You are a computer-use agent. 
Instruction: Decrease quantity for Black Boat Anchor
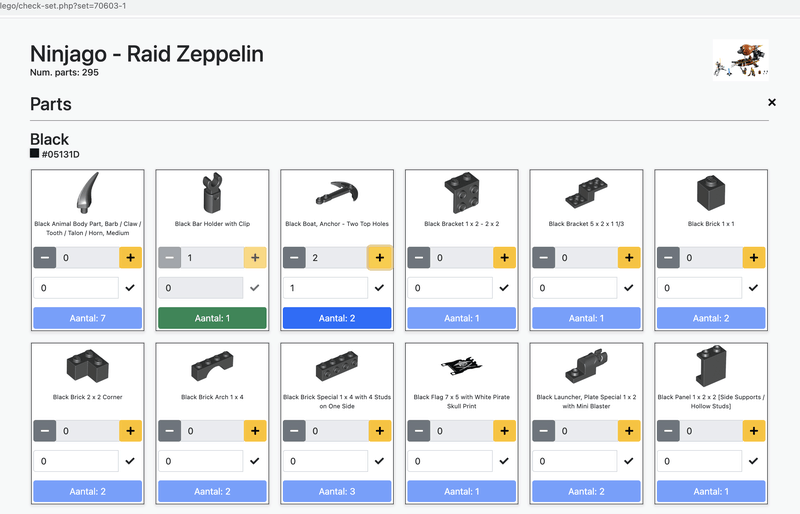pyautogui.click(x=293, y=258)
